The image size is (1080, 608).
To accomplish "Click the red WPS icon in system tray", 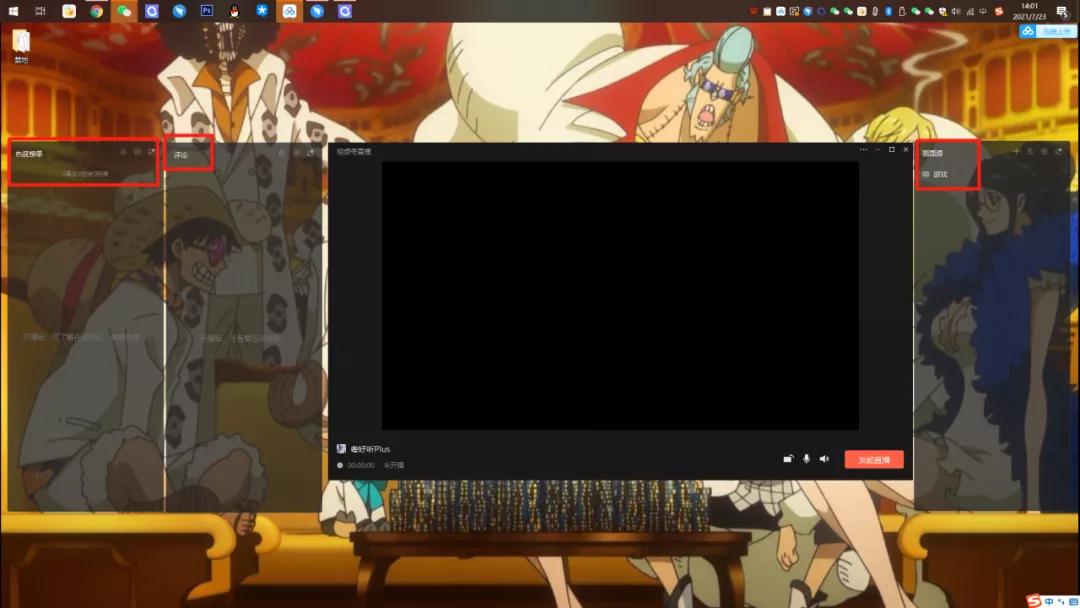I will pos(754,11).
